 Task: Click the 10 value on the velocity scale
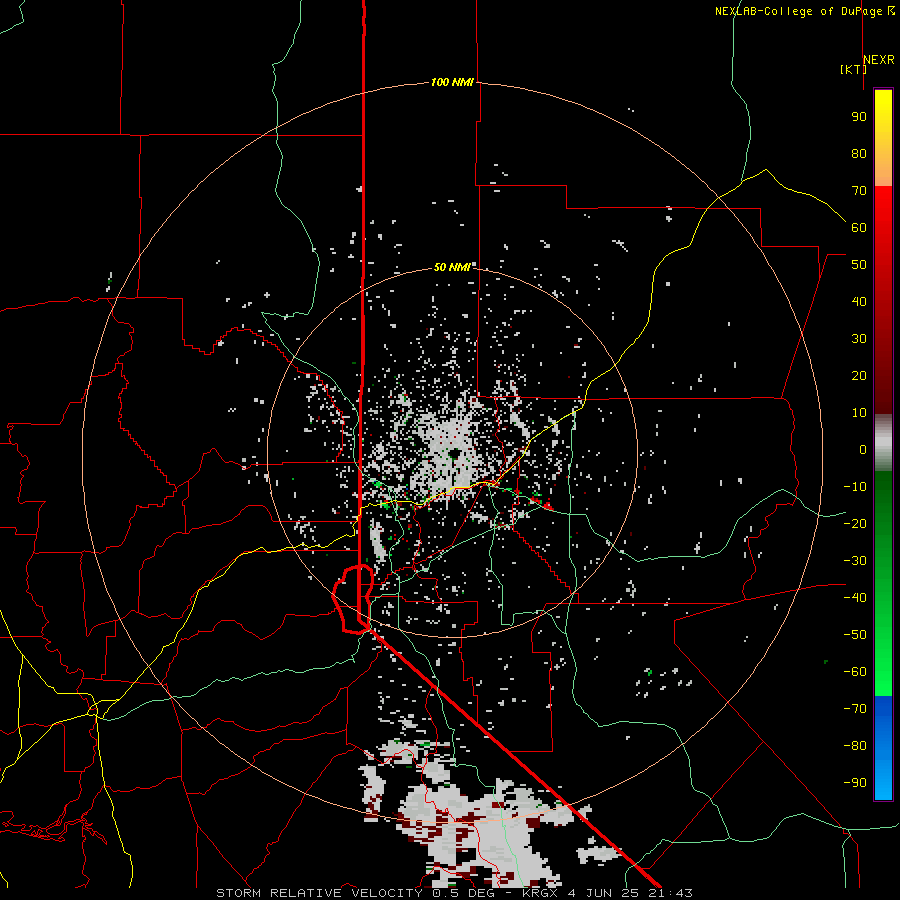coord(859,413)
